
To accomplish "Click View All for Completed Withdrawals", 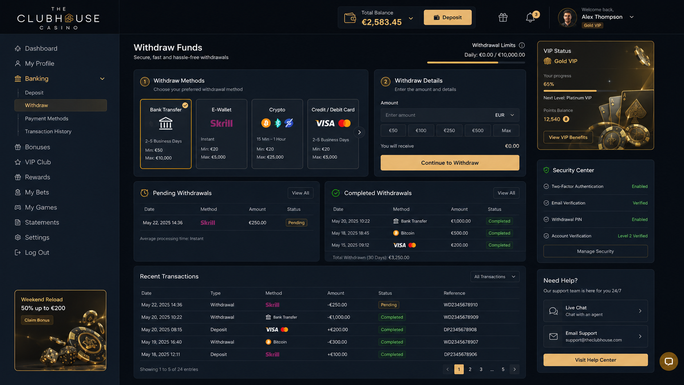I will pos(506,193).
